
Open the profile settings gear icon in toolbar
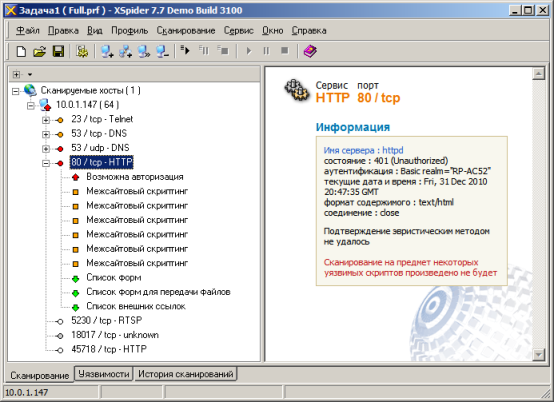coord(82,52)
